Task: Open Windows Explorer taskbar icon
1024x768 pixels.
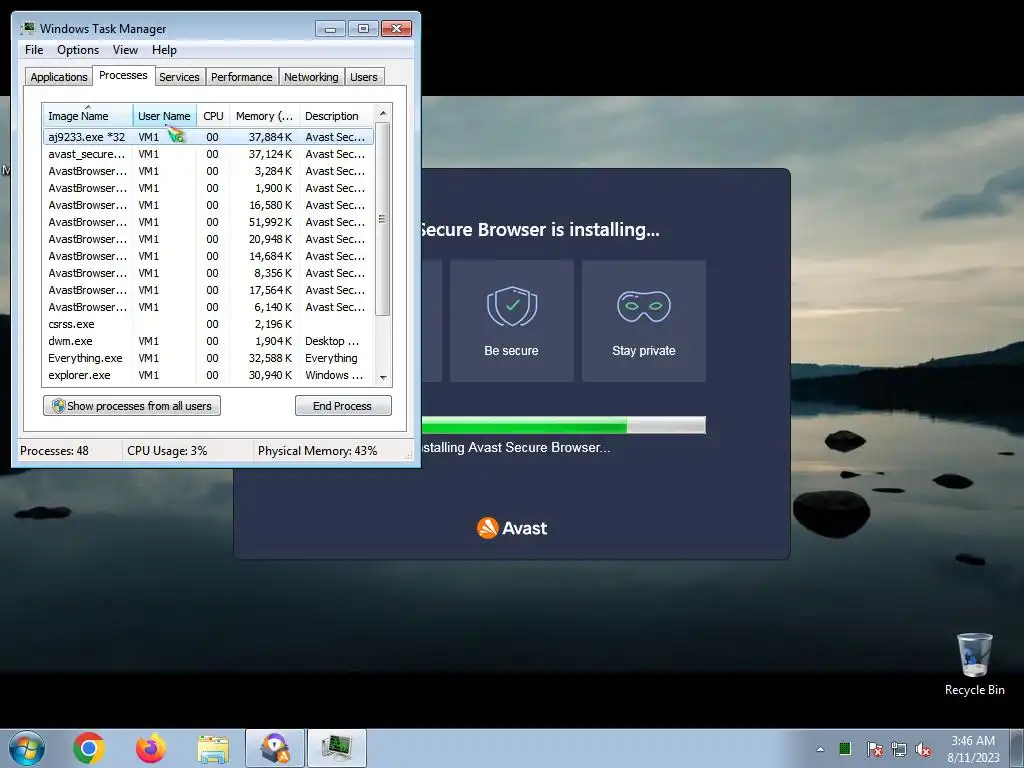Action: coord(213,749)
